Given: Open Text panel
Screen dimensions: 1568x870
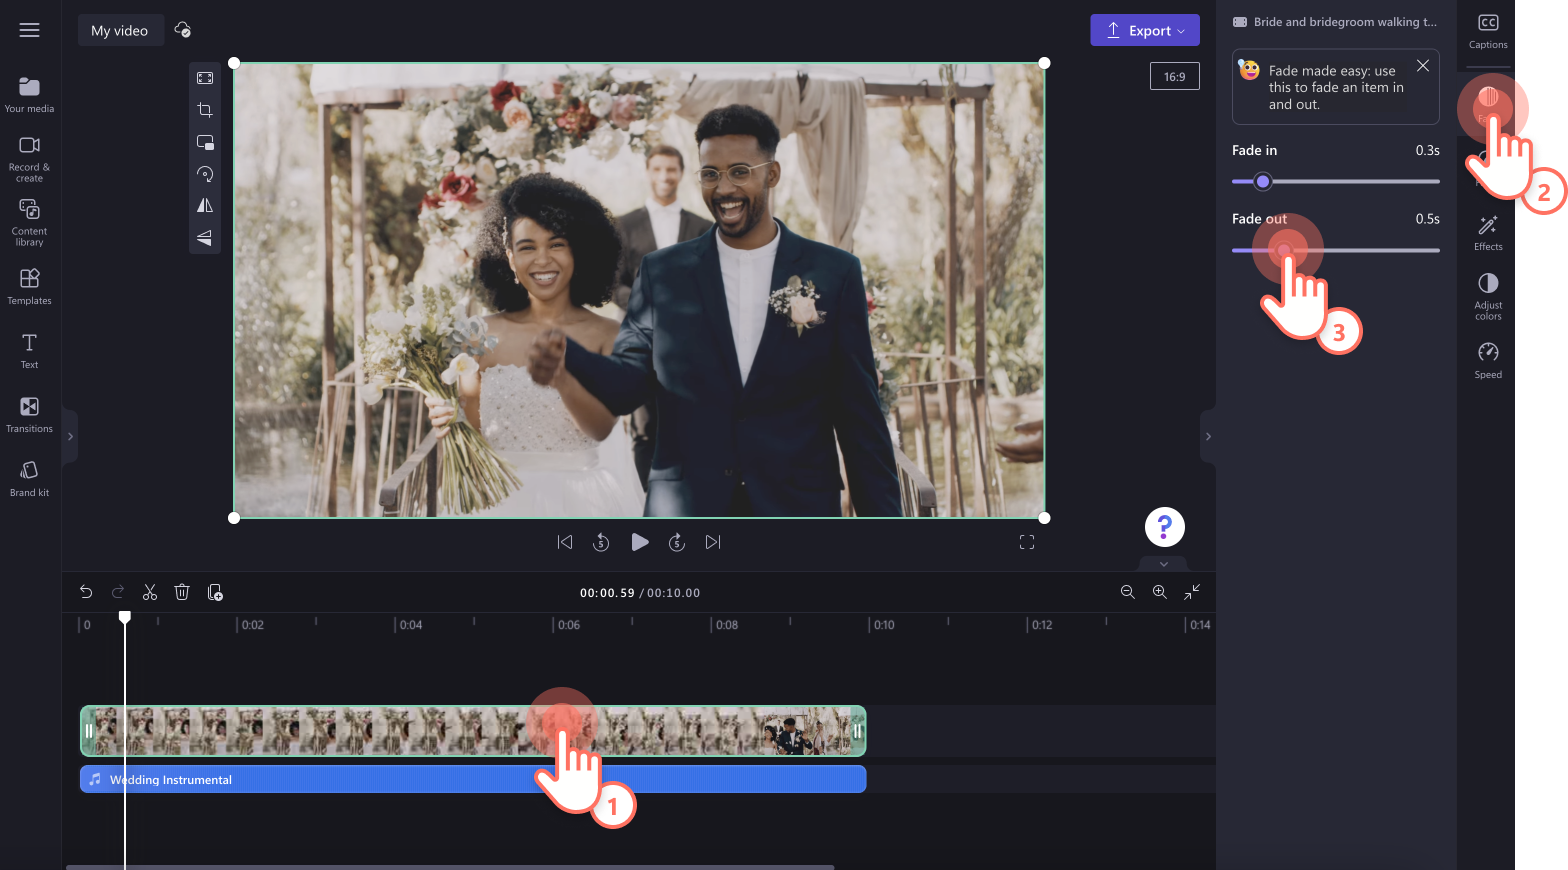Looking at the screenshot, I should click(30, 351).
